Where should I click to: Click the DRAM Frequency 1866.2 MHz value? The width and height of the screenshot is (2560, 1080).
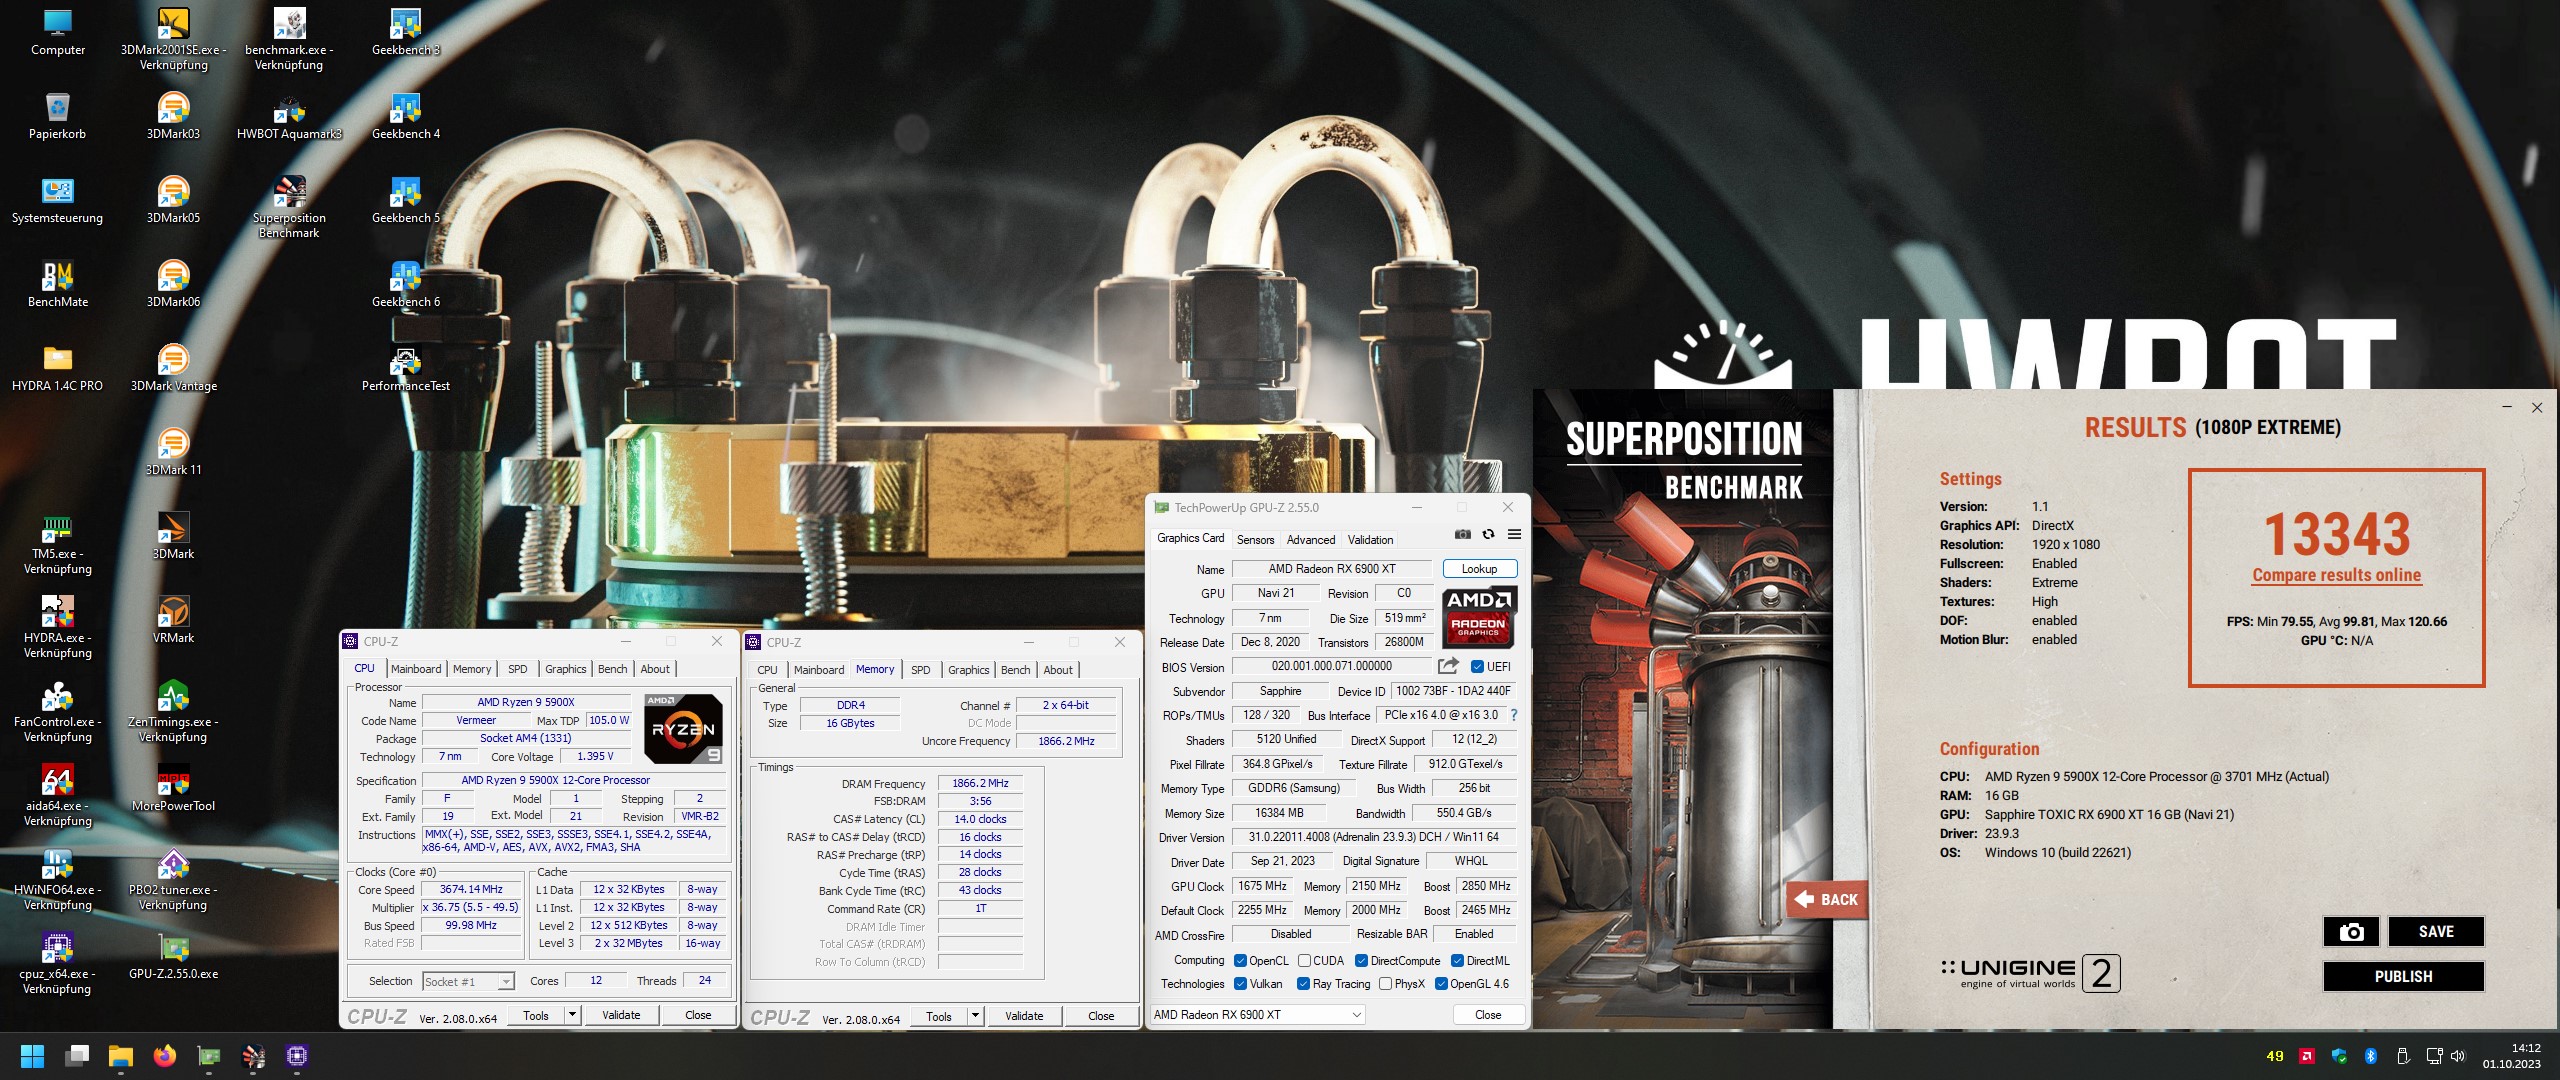click(980, 784)
